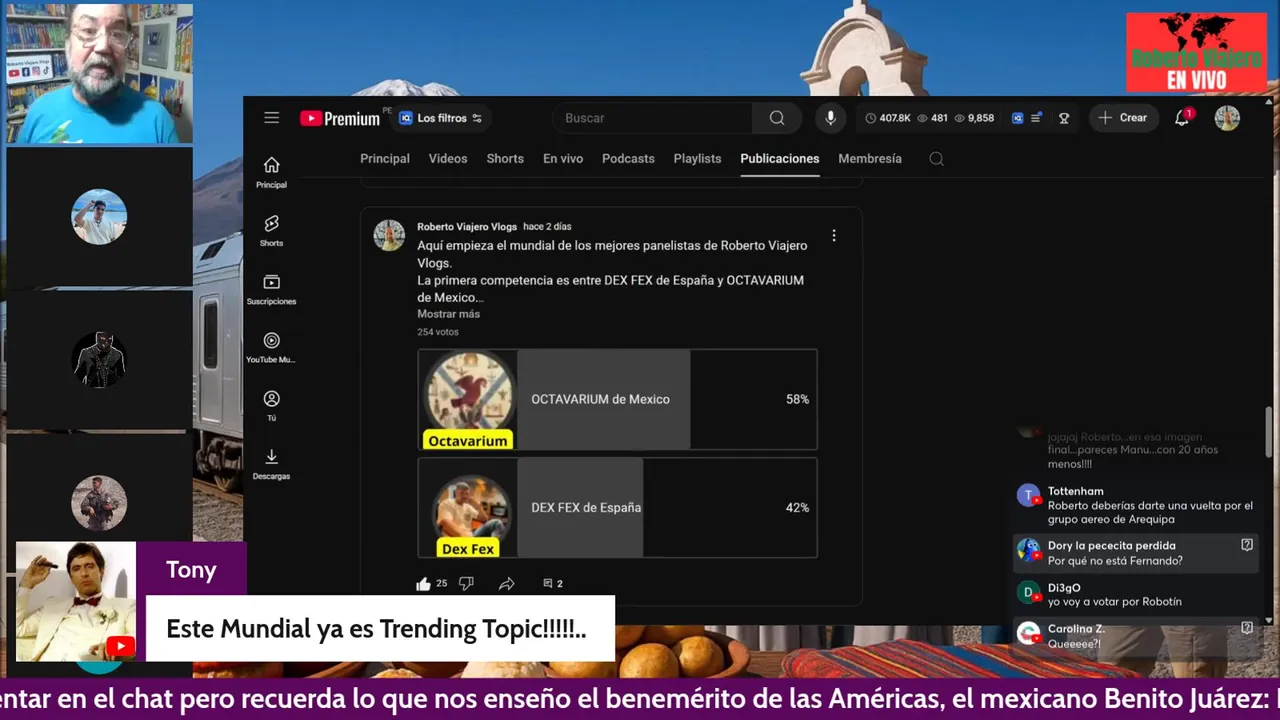Open the Los filtros extension button
This screenshot has width=1280, height=720.
tap(440, 118)
